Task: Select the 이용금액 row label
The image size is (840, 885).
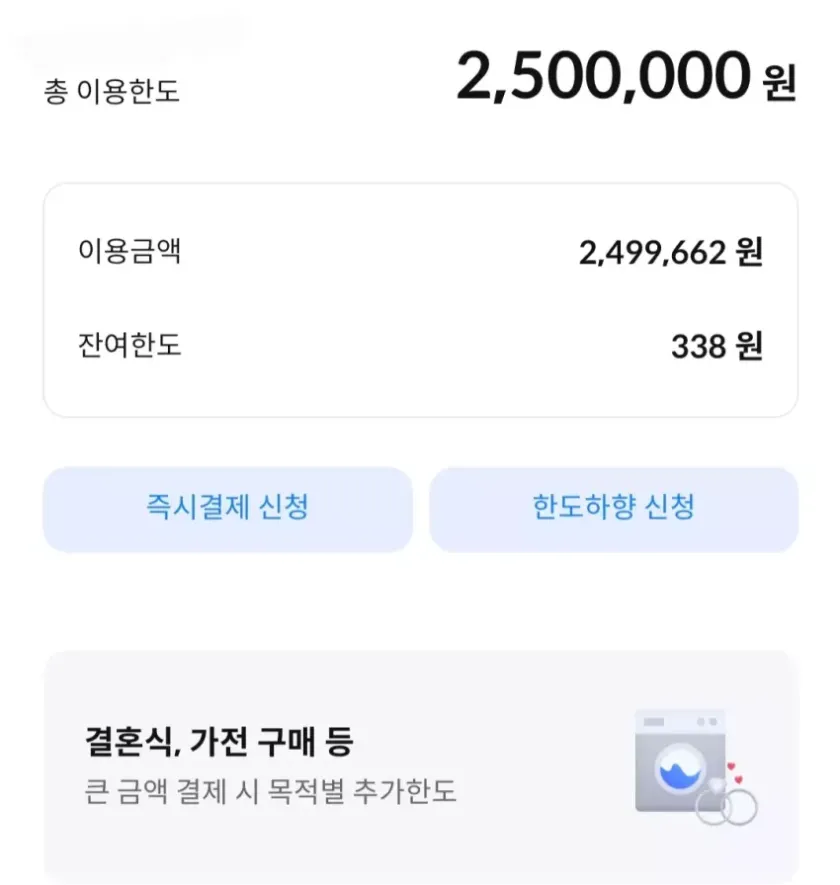Action: pos(129,251)
